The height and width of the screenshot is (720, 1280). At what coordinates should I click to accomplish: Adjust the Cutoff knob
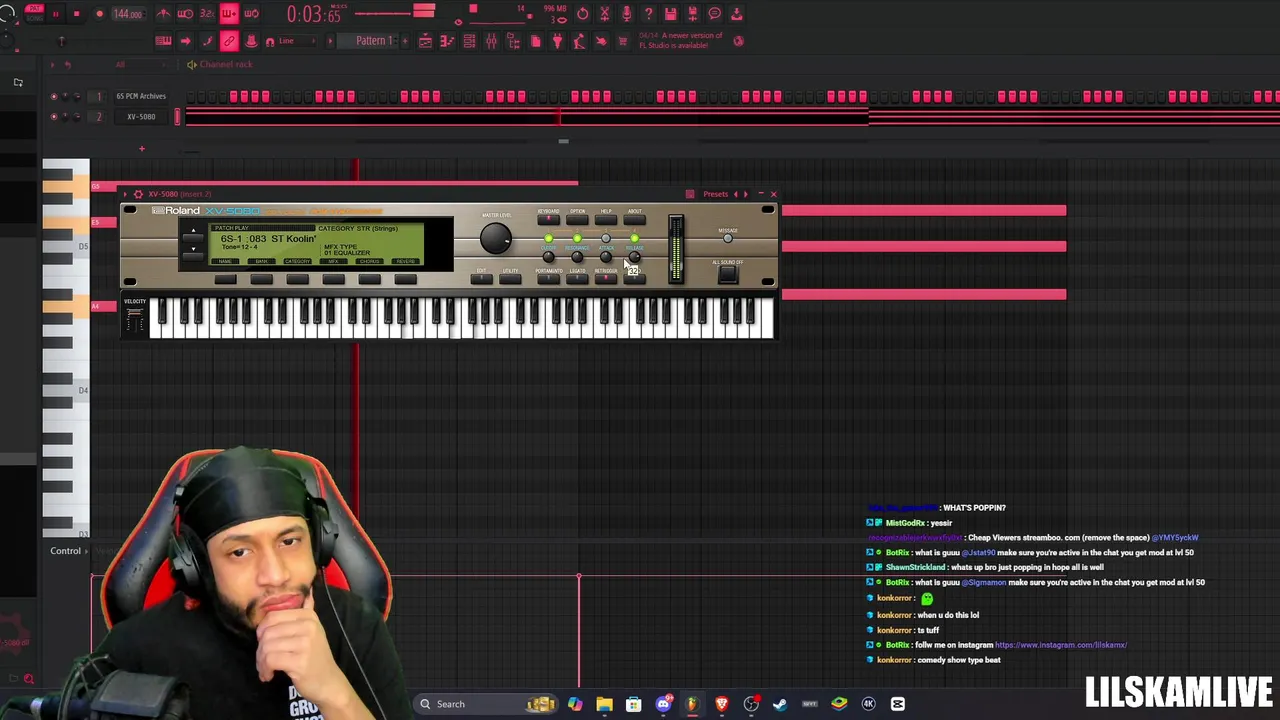(x=548, y=258)
